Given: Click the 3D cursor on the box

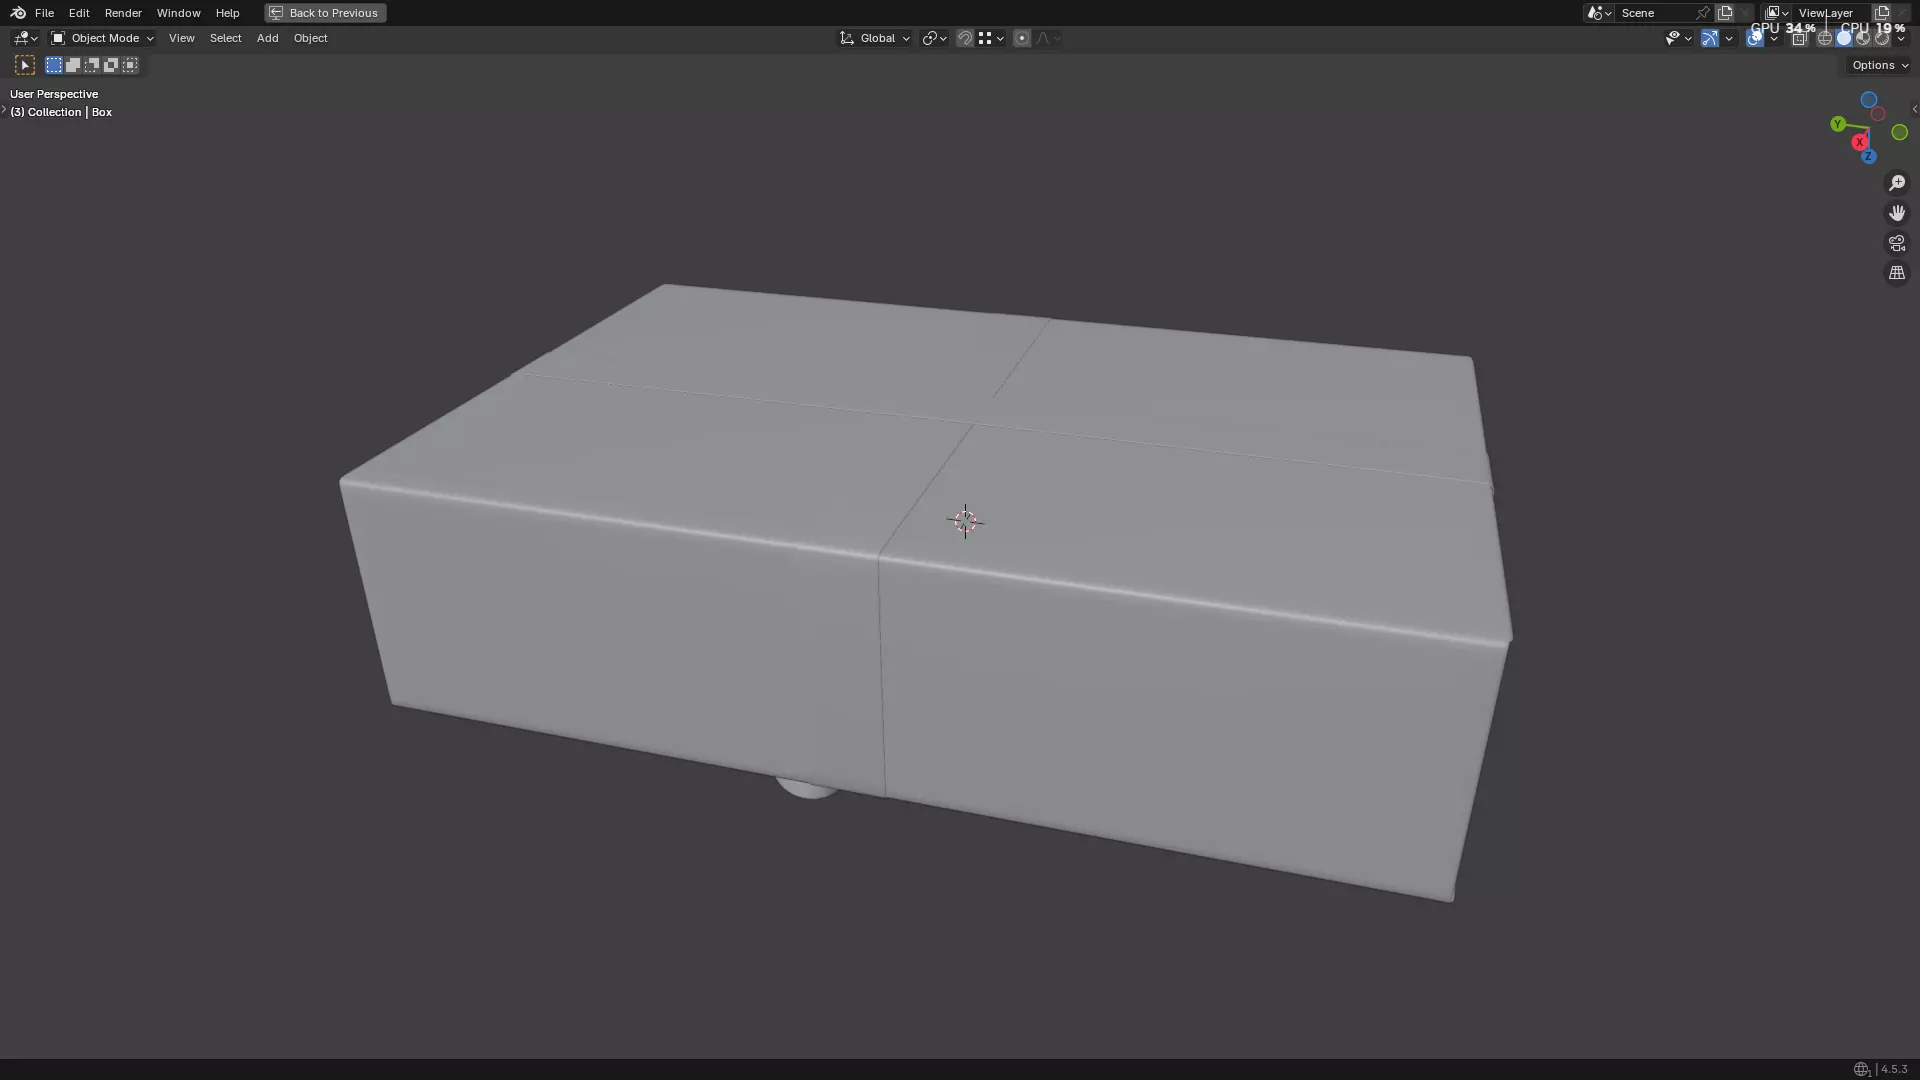Looking at the screenshot, I should pos(965,522).
